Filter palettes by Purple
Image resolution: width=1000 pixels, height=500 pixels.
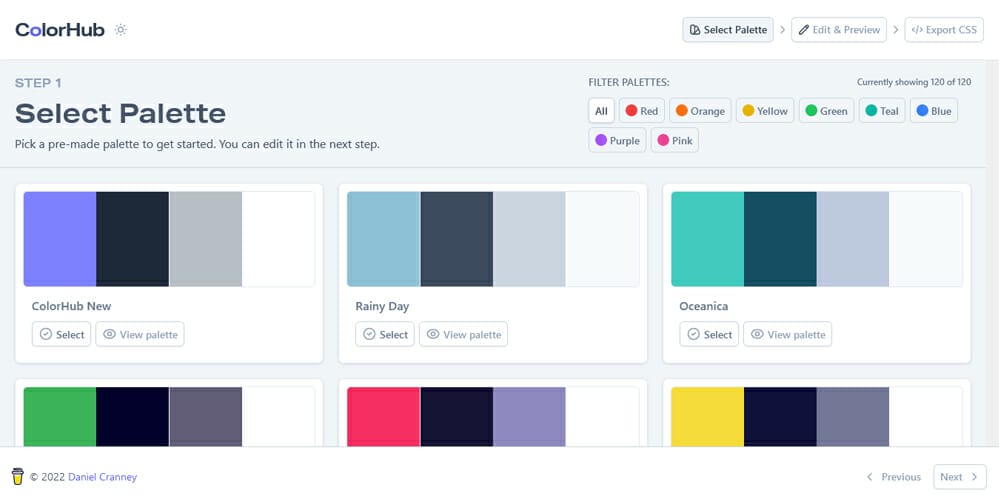click(617, 140)
